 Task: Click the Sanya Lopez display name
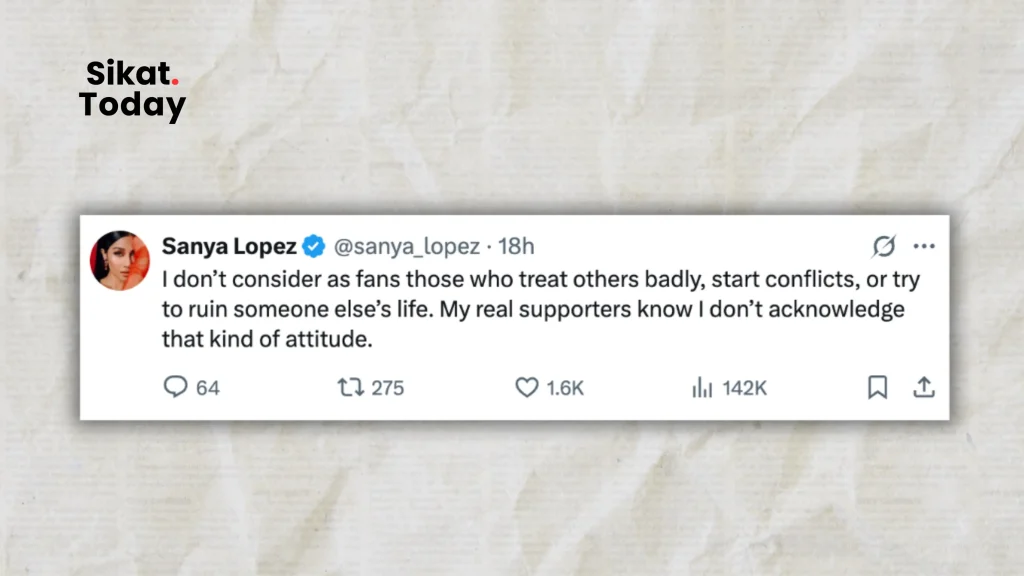point(229,246)
